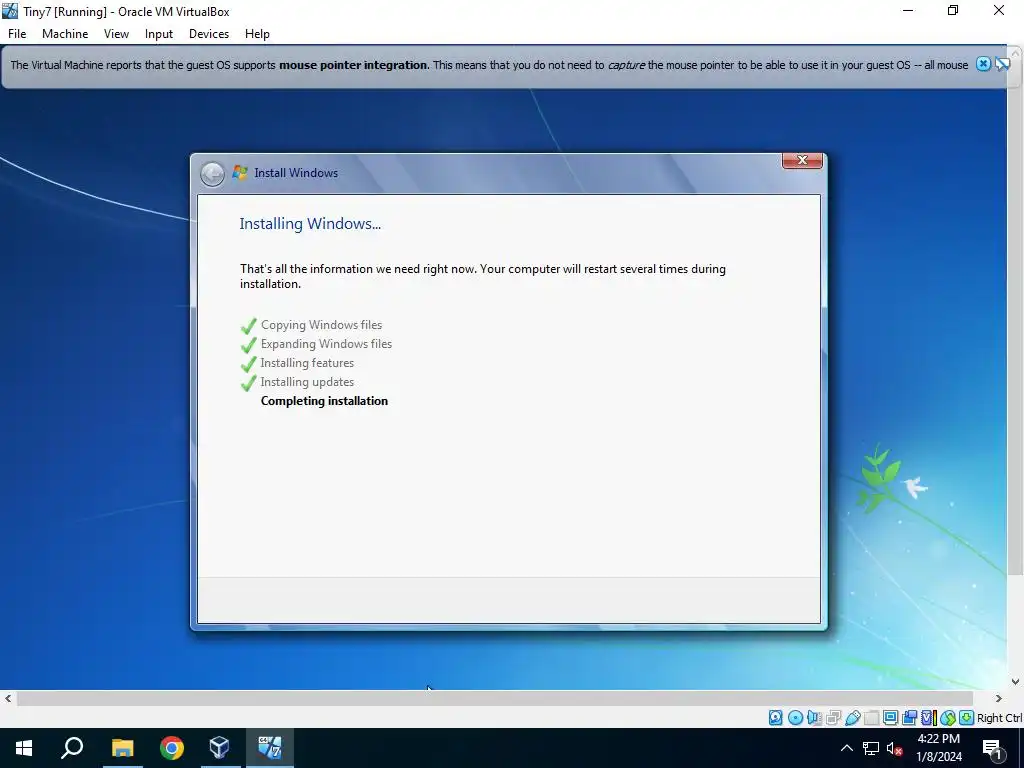Viewport: 1024px width, 768px height.
Task: Close the VirtualBox VM window
Action: click(999, 10)
